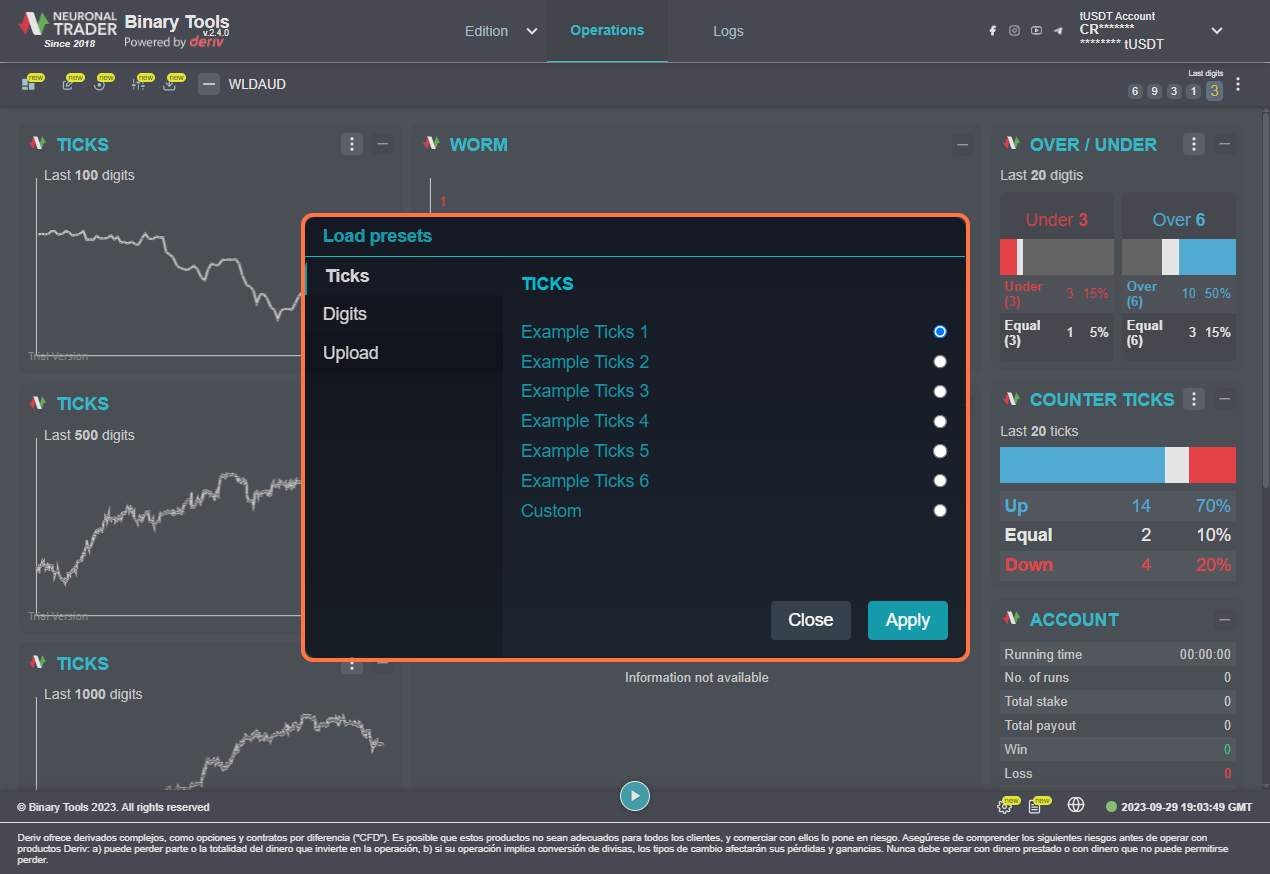The height and width of the screenshot is (874, 1270).
Task: Close the Load presets dialog
Action: point(810,620)
